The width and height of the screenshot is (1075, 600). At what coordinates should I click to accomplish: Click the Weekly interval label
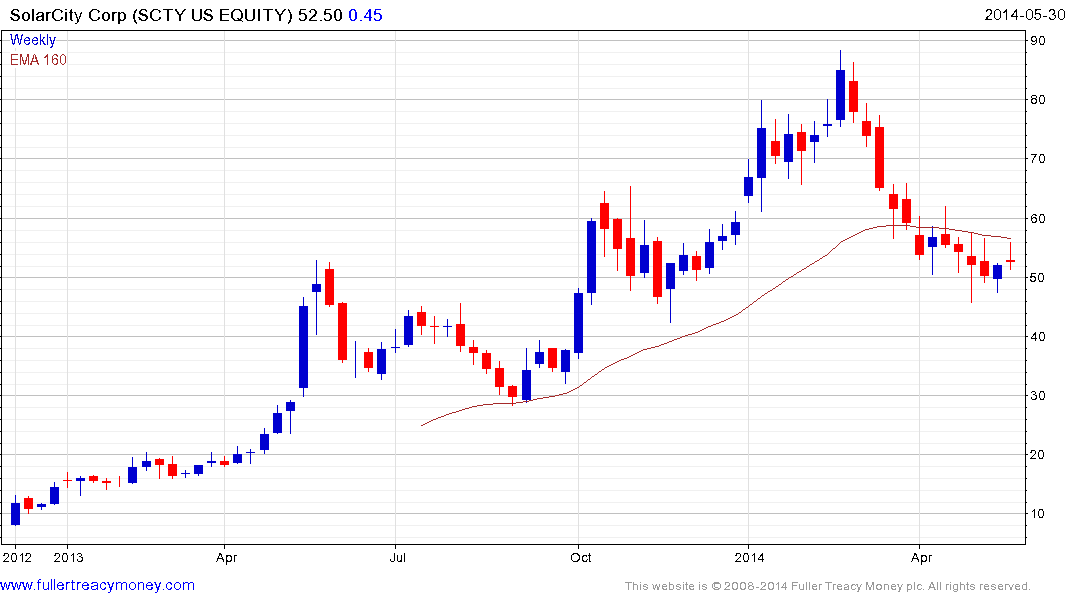click(32, 40)
